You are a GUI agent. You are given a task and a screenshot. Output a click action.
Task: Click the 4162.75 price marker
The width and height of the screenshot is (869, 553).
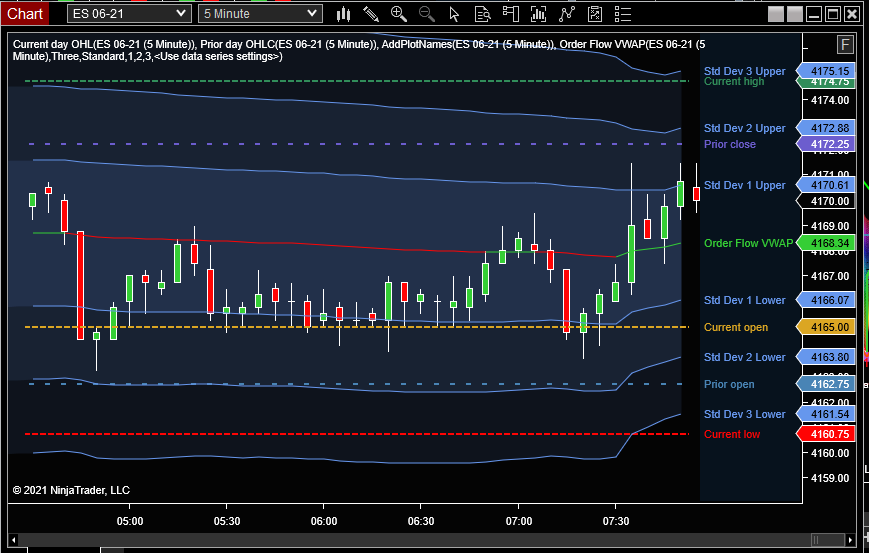pyautogui.click(x=826, y=384)
